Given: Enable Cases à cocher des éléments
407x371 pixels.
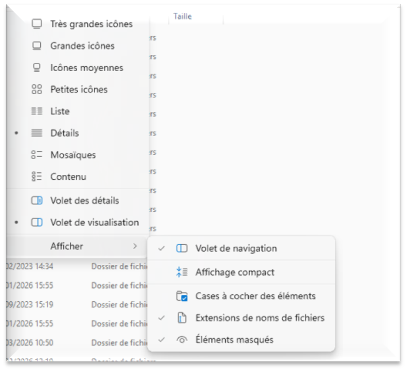Looking at the screenshot, I should [241, 296].
